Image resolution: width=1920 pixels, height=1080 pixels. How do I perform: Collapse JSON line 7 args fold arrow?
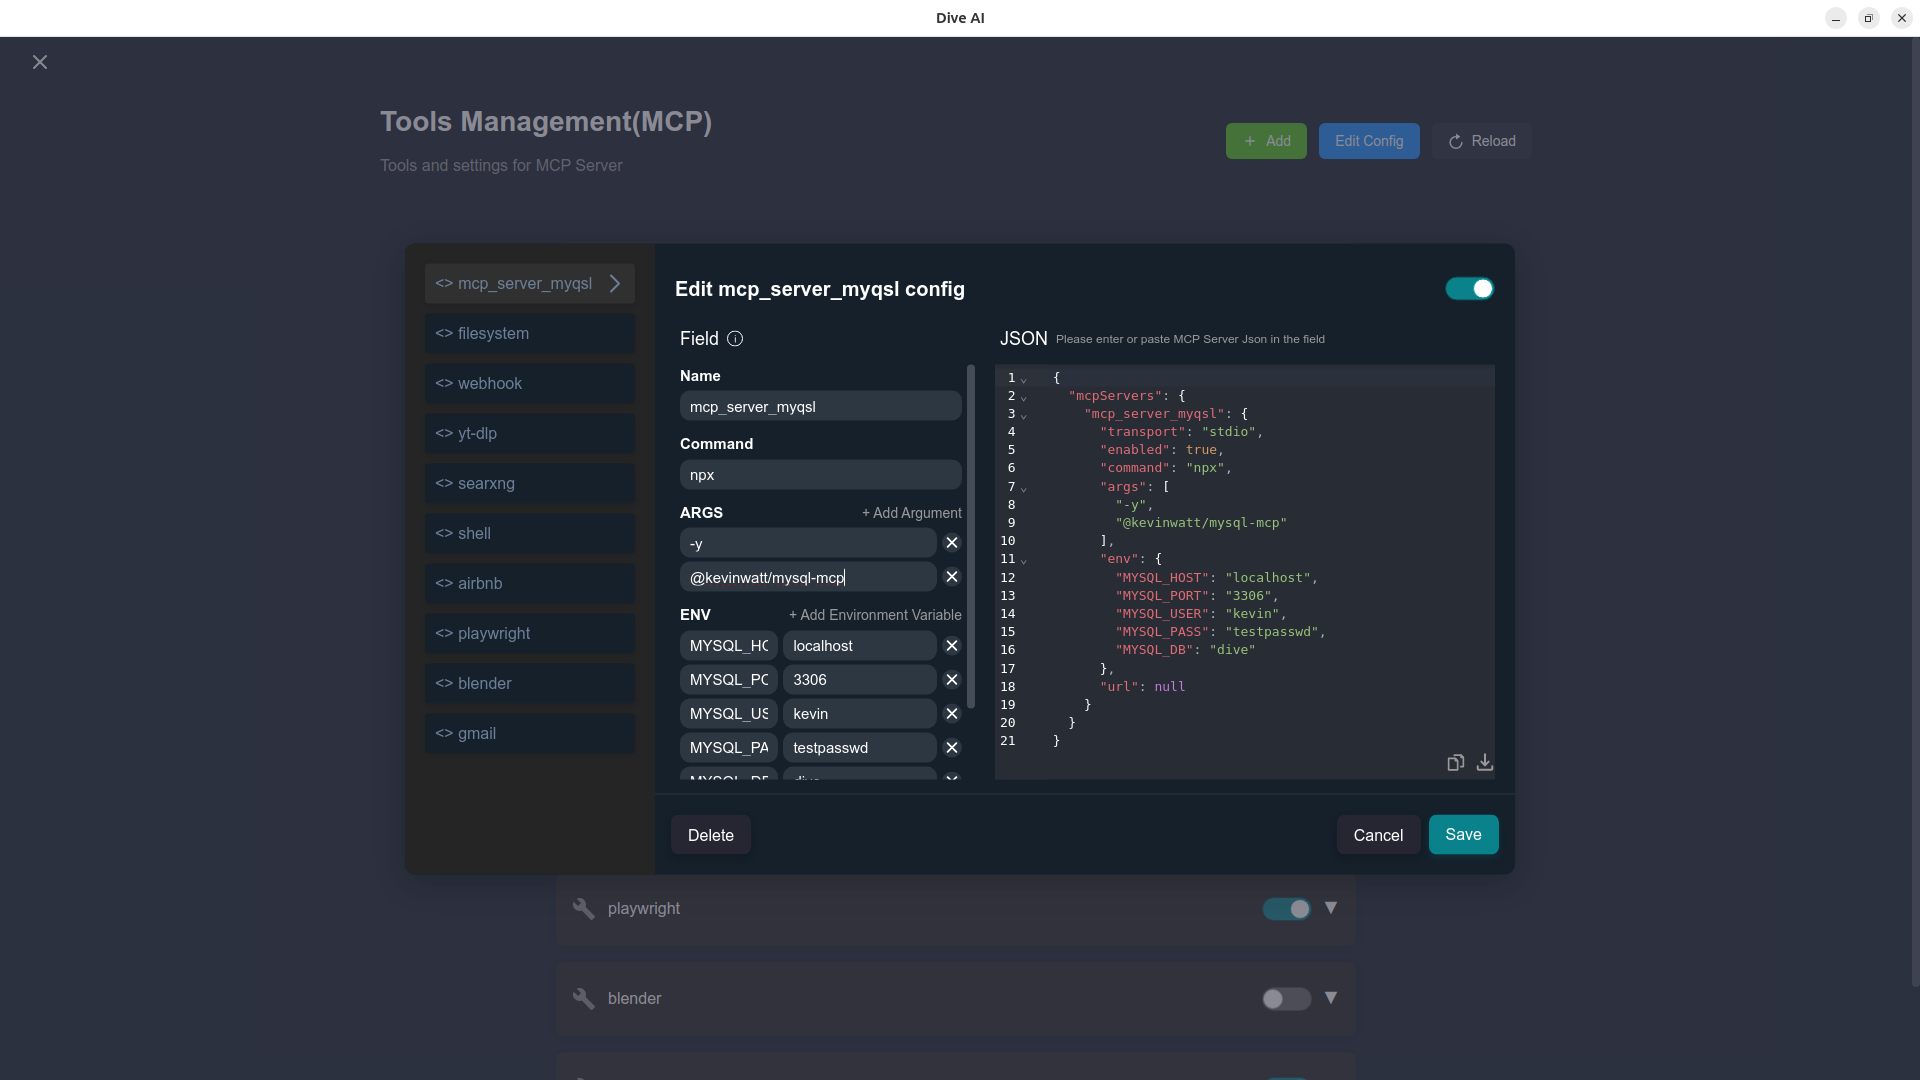(1024, 488)
